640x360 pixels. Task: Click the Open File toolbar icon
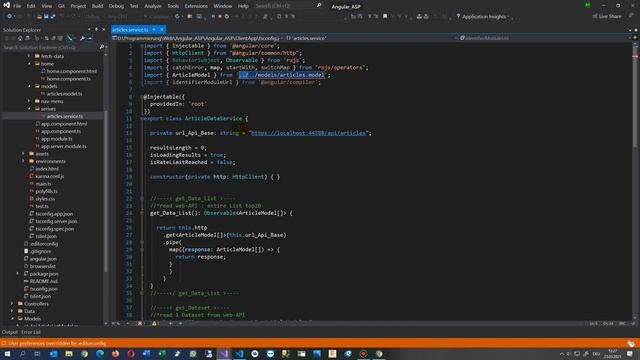(39, 16)
